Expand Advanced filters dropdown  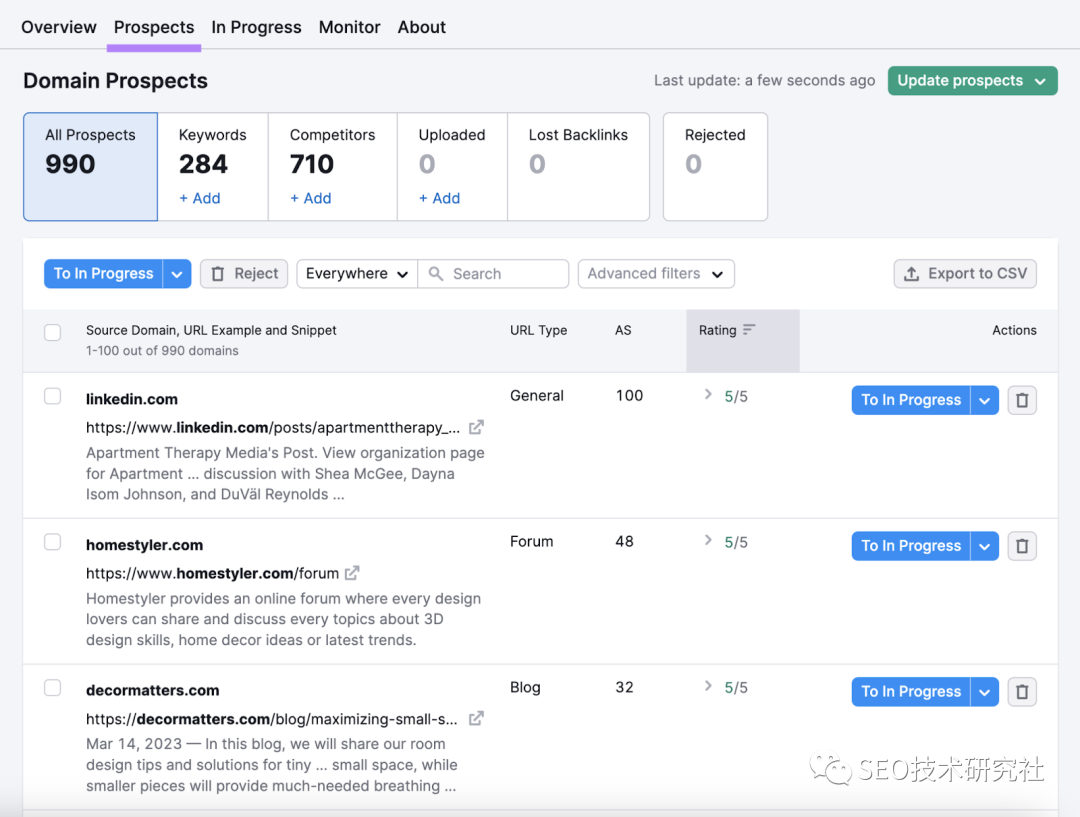click(656, 274)
